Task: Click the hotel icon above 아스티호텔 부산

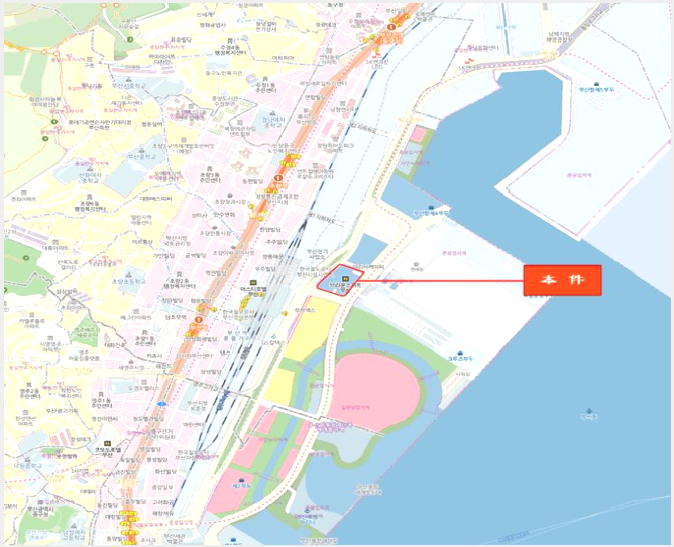Action: (253, 282)
